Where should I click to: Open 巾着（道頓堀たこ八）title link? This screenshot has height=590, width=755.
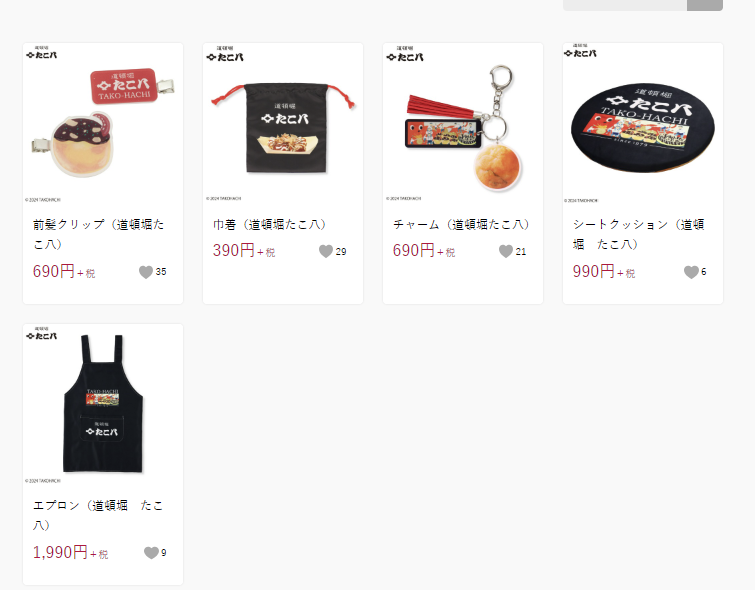click(x=270, y=224)
